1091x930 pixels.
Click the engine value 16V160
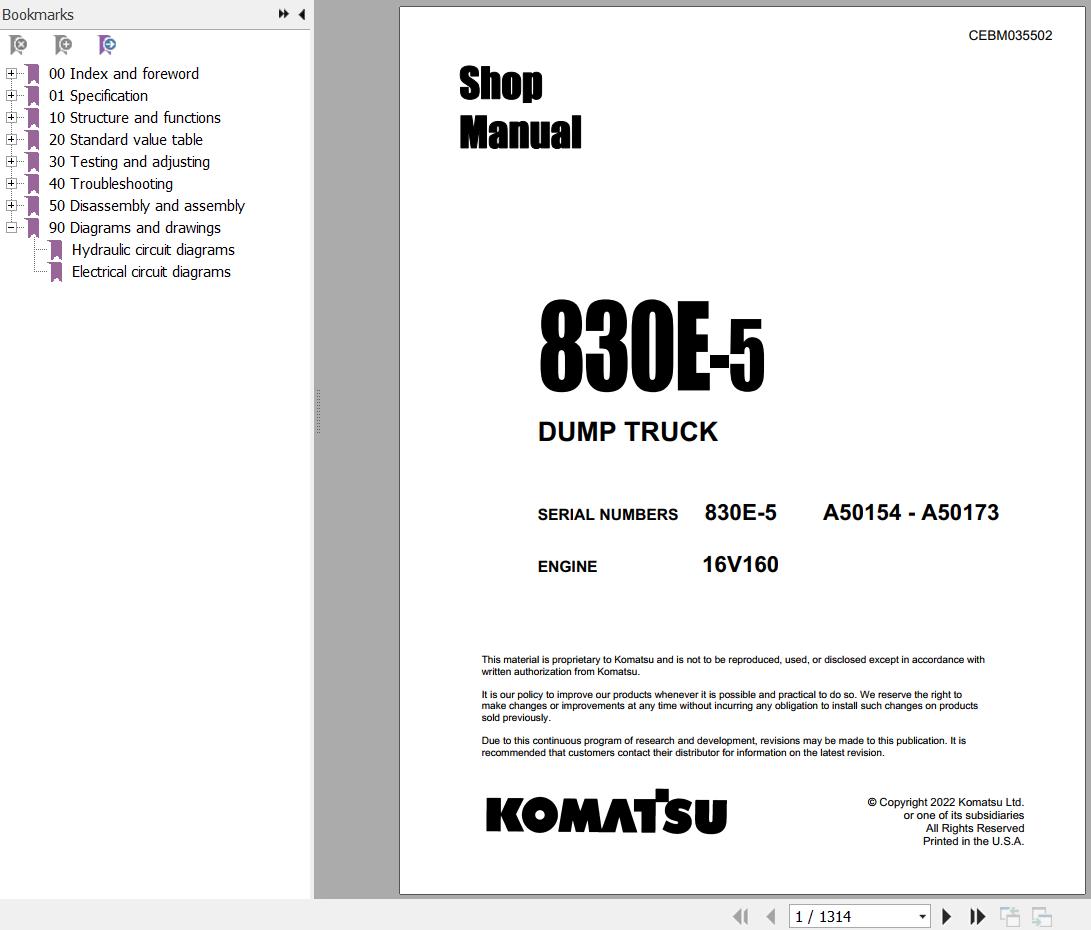(740, 564)
